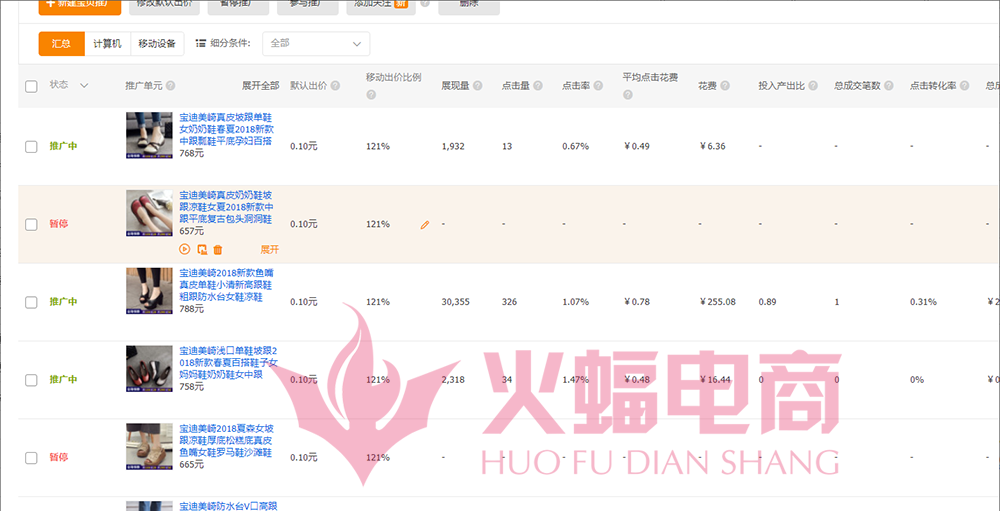This screenshot has height=511, width=1000.
Task: Click impressions value 30,355
Action: [x=455, y=302]
